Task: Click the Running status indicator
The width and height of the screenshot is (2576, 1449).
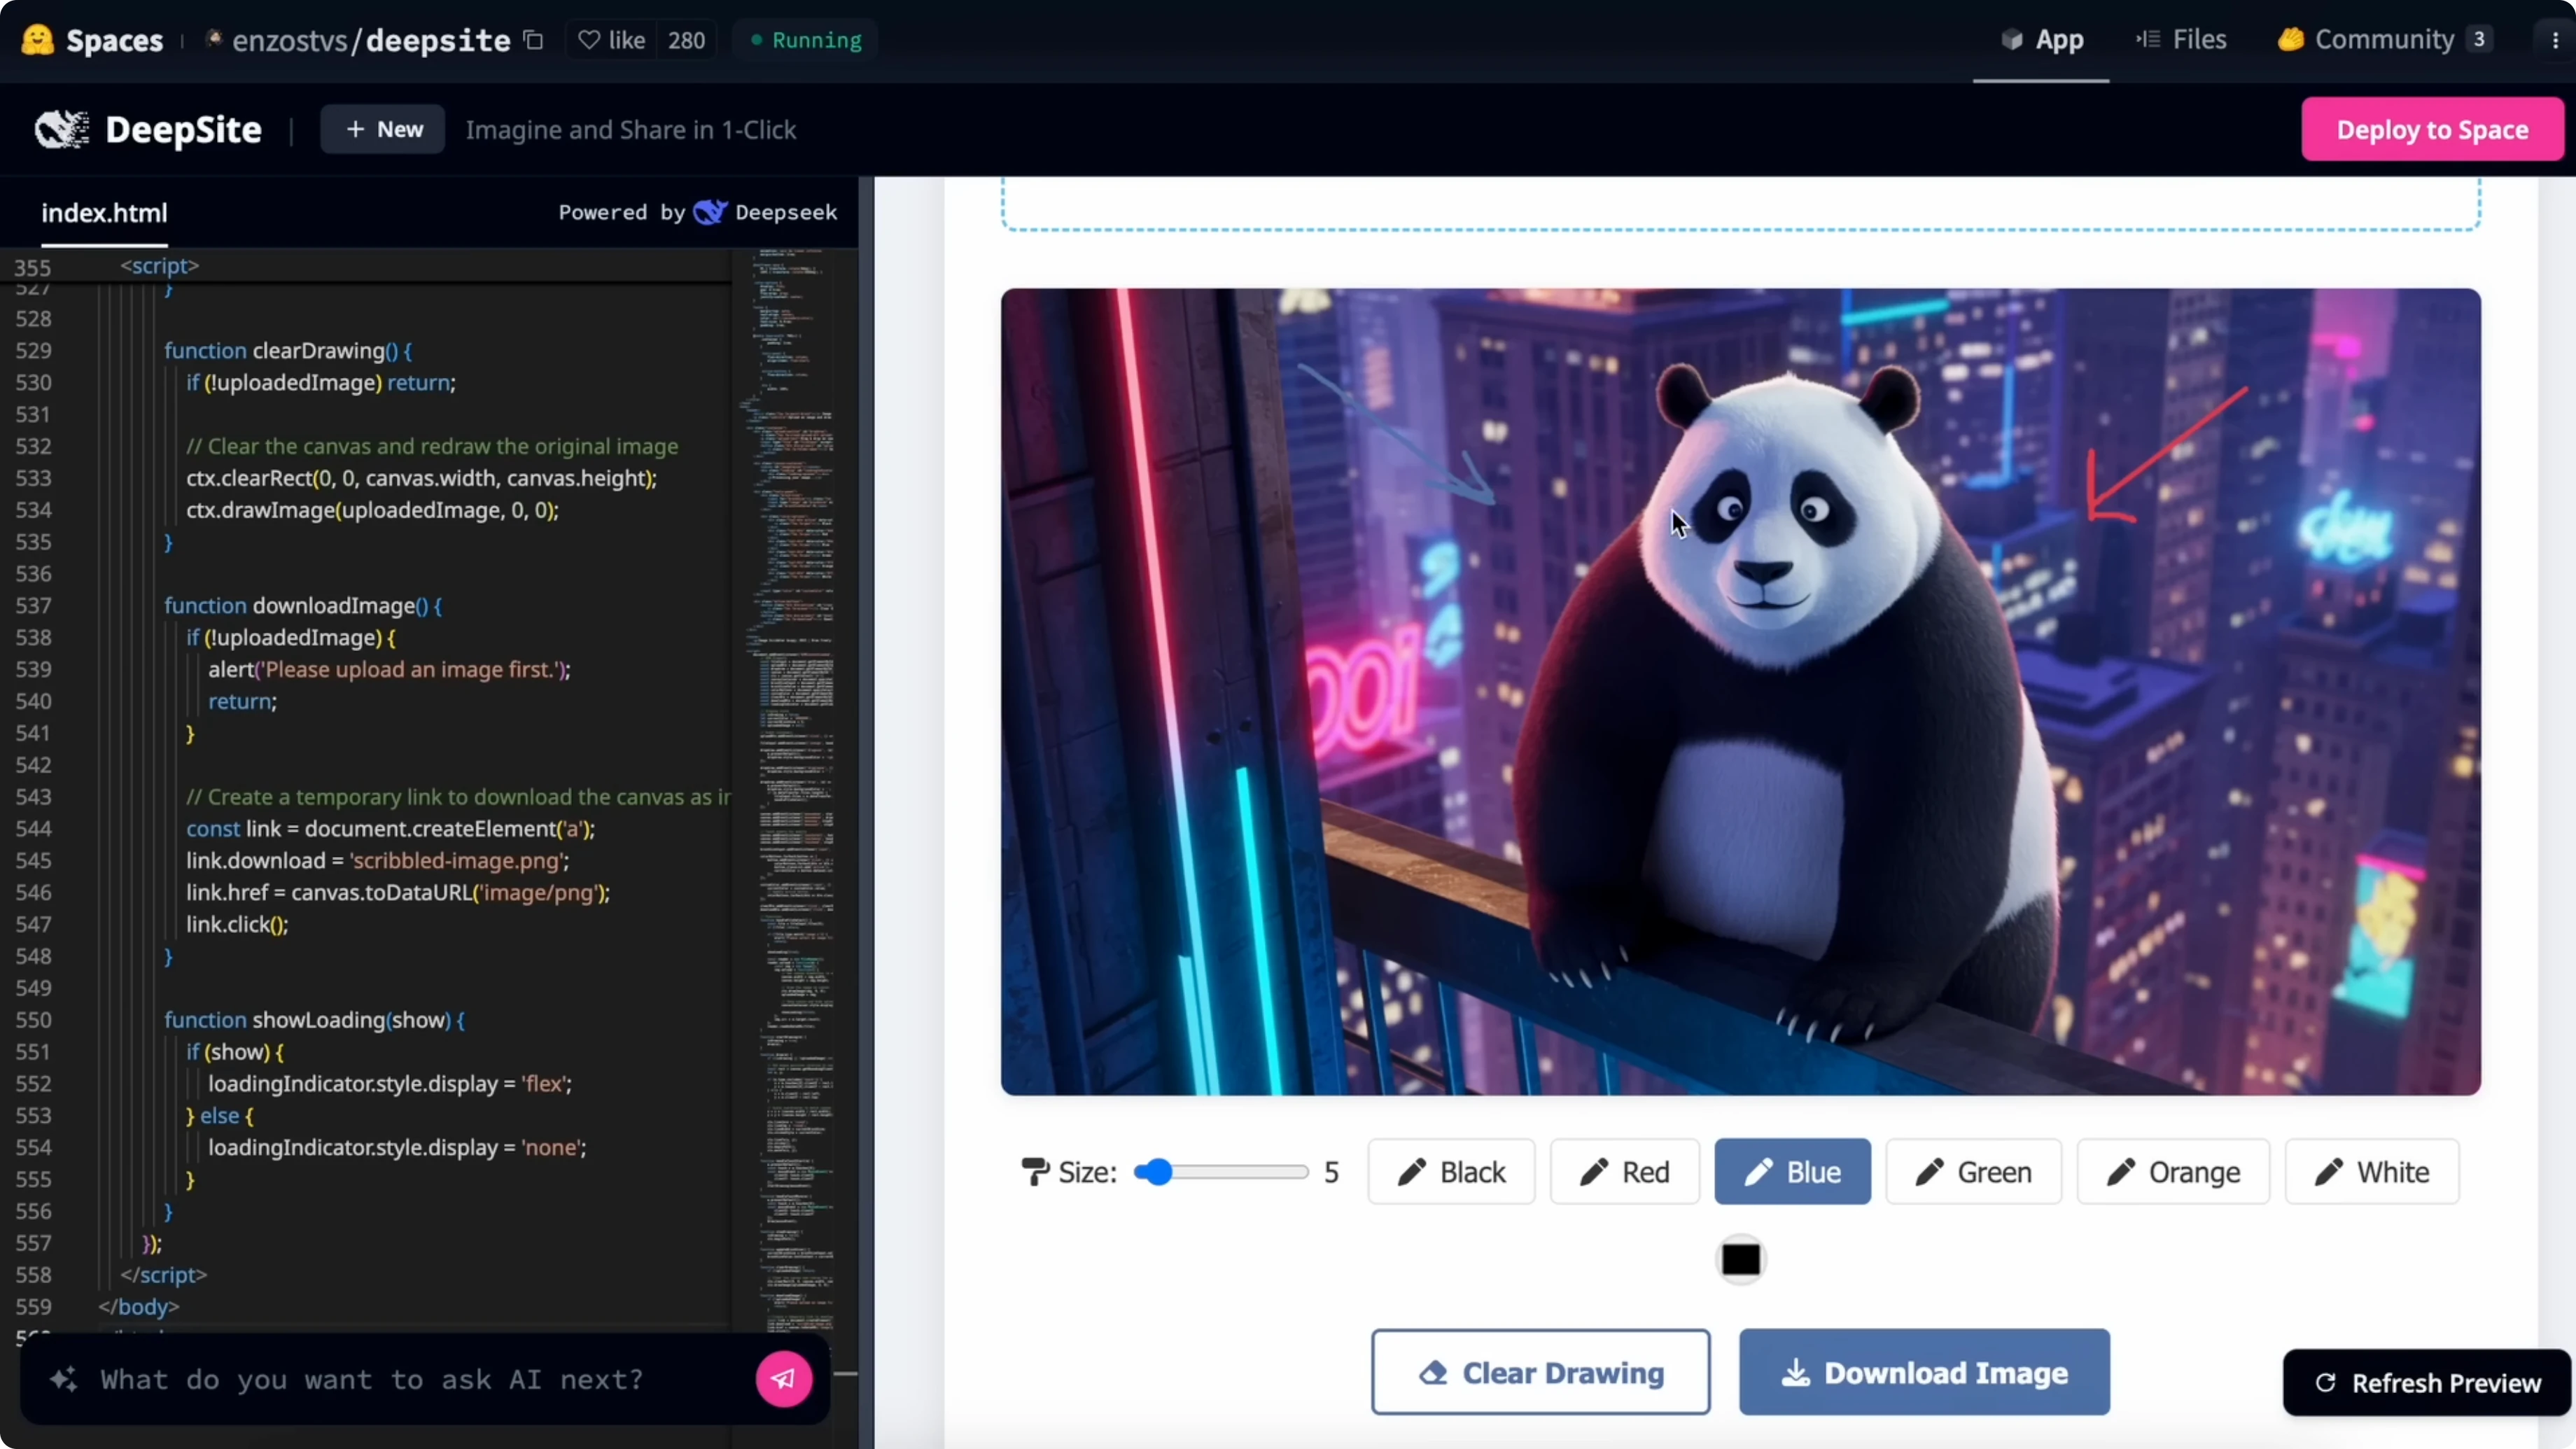Action: click(805, 40)
